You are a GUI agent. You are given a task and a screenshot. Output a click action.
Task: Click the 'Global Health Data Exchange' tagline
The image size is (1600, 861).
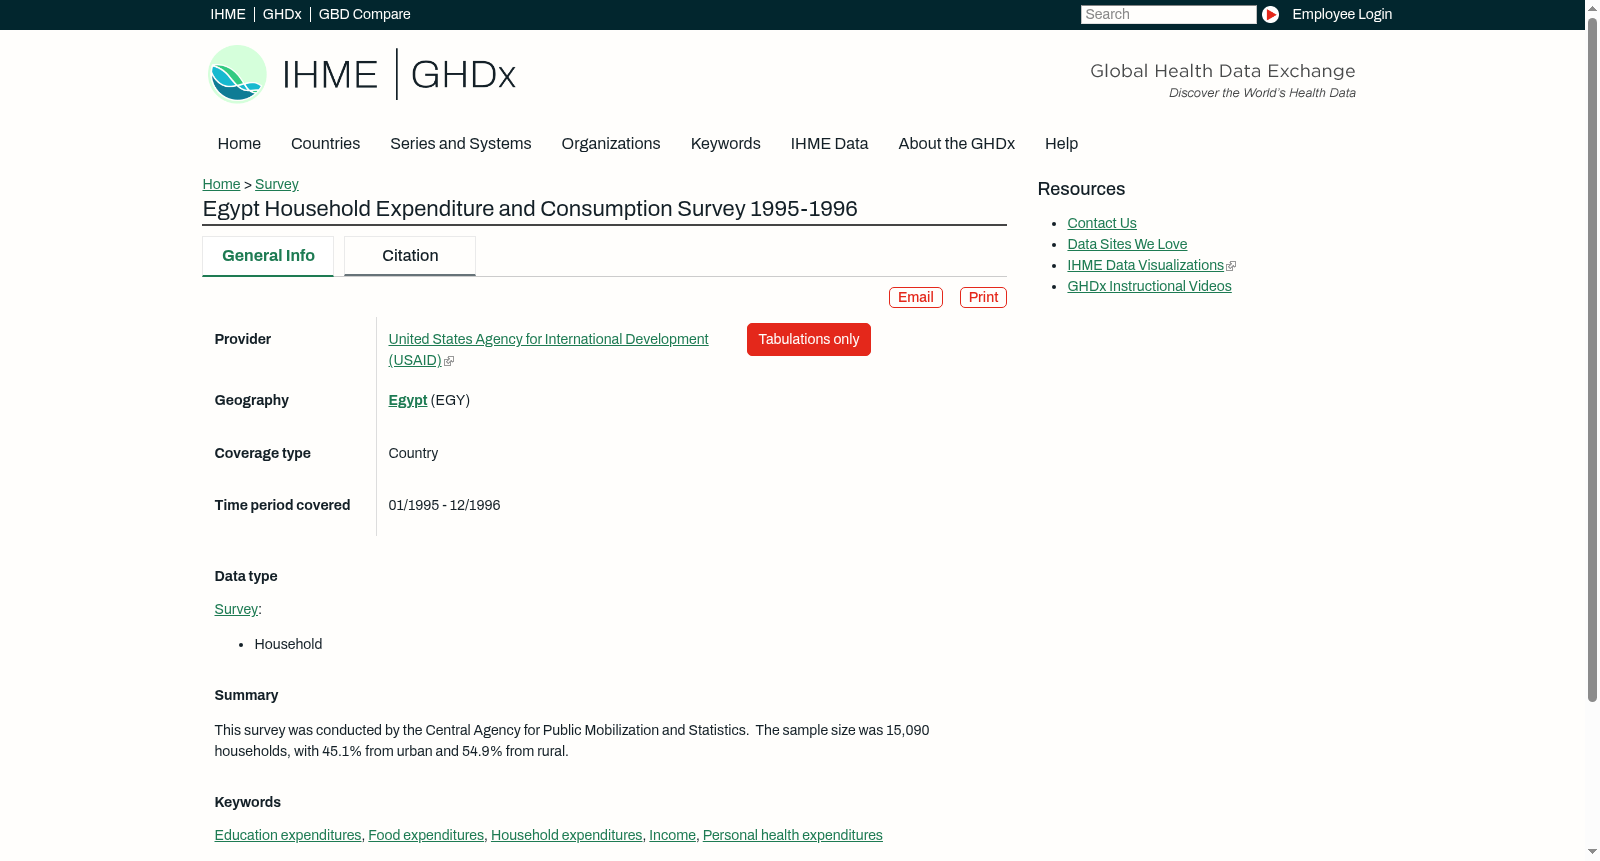(x=1222, y=71)
